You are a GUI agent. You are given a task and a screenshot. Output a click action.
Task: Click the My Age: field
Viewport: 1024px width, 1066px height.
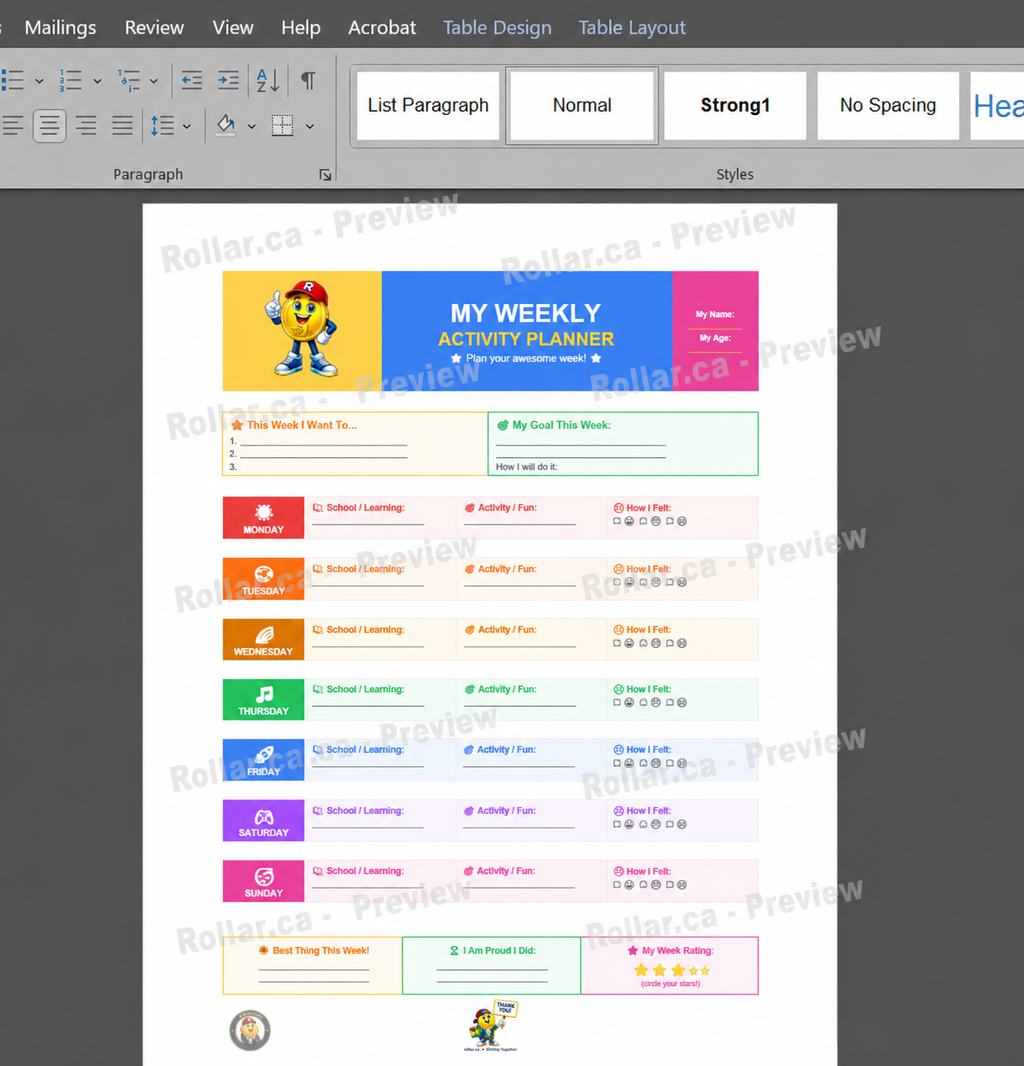coord(715,338)
